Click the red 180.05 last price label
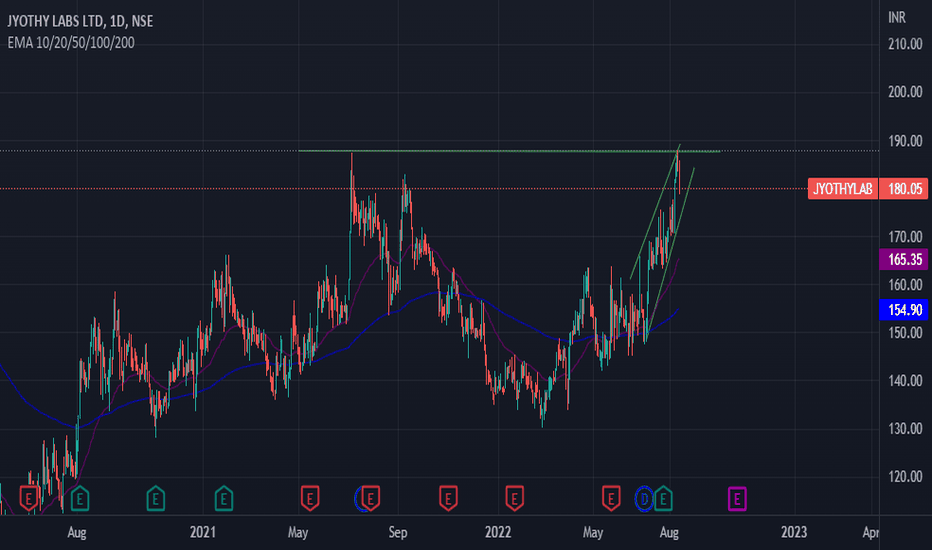The image size is (932, 550). (x=904, y=189)
